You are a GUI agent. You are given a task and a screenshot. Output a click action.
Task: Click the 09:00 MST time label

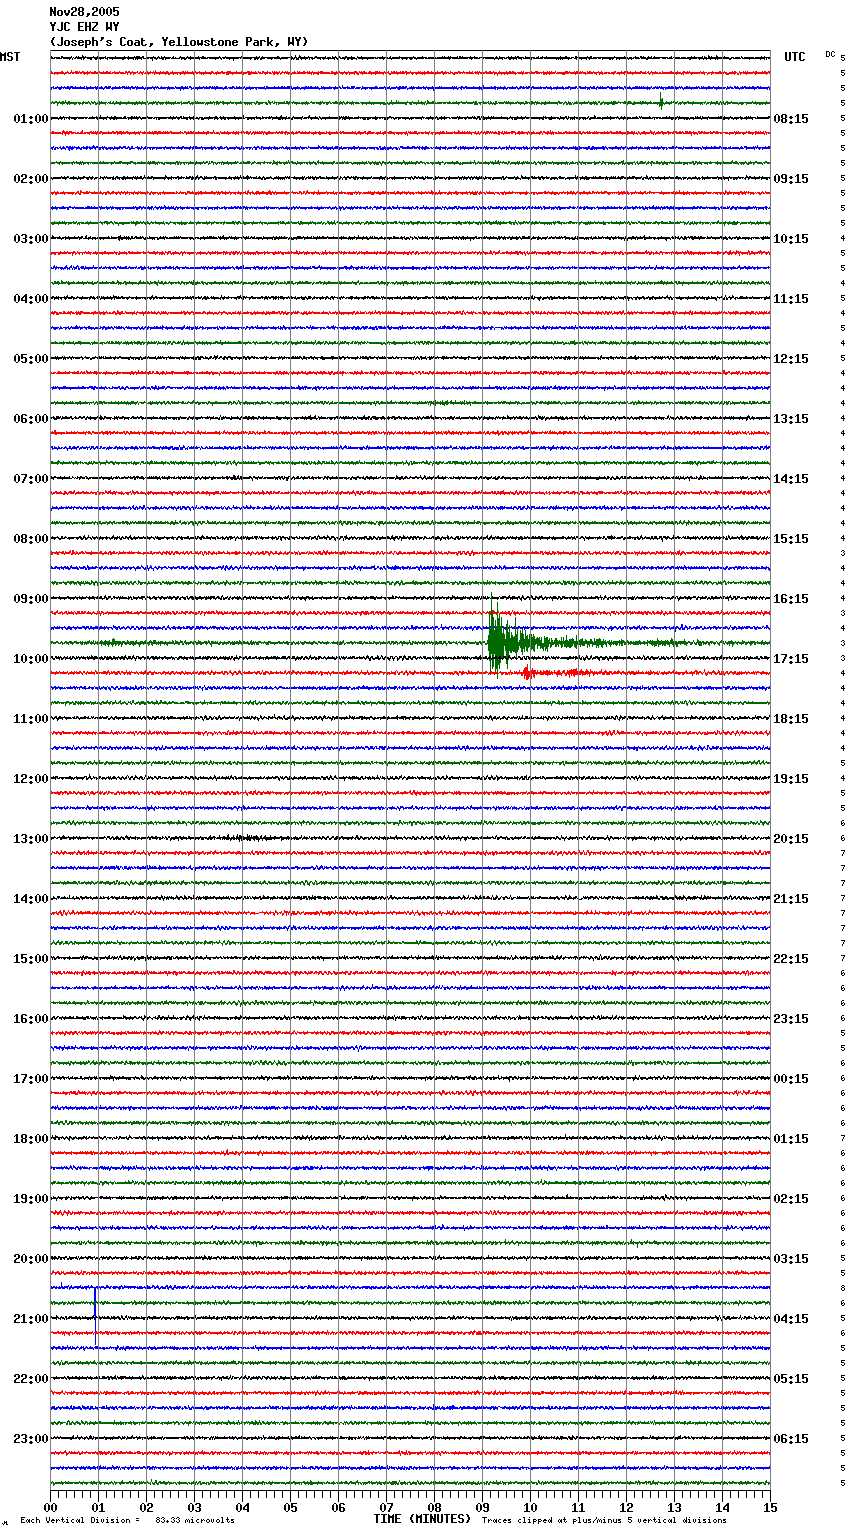click(31, 599)
